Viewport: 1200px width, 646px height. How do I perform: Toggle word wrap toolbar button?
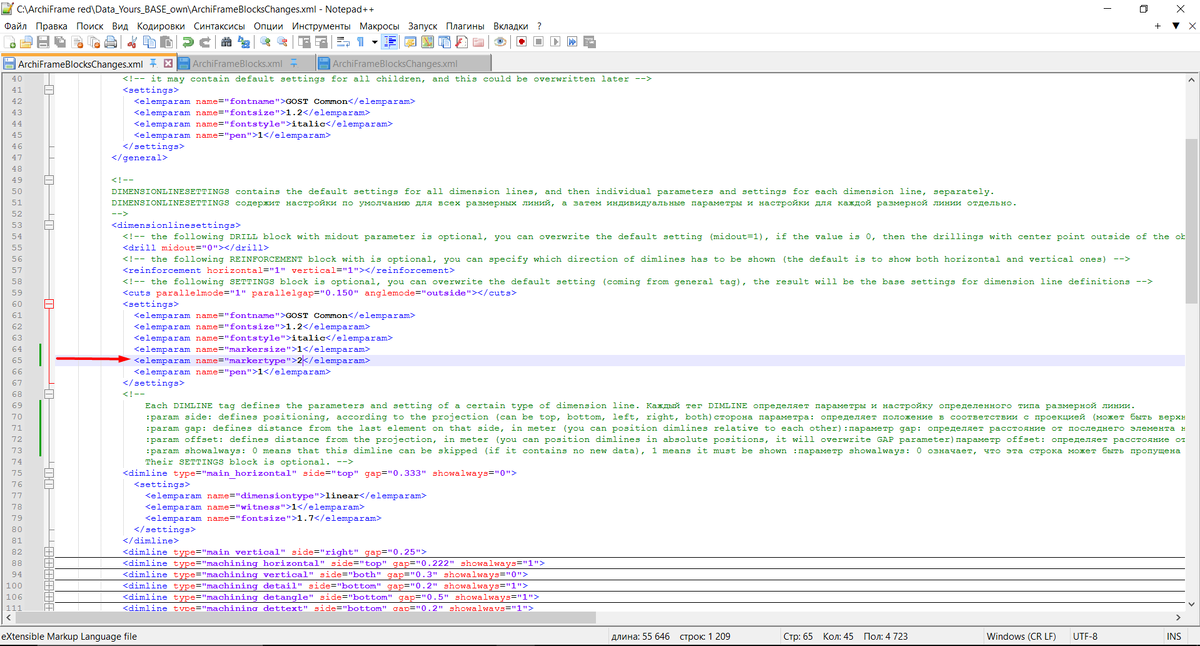343,42
